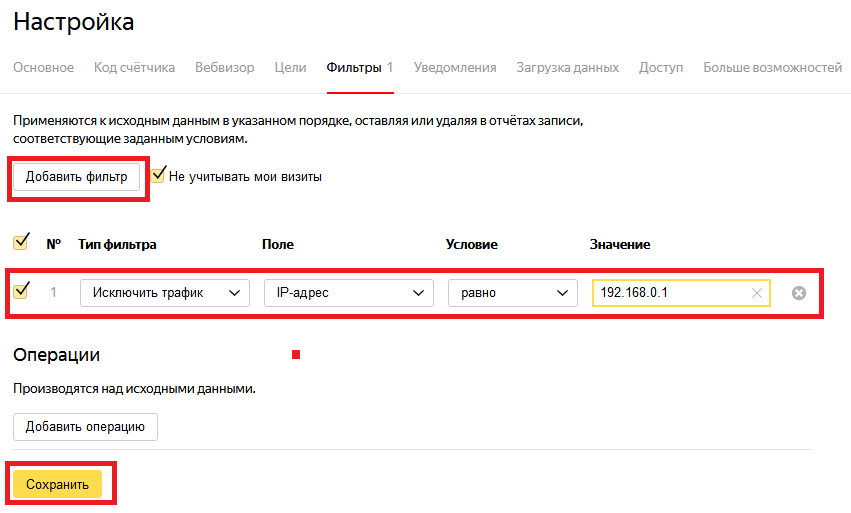
Task: Open 'Больше возможностей' tab
Action: [x=772, y=68]
